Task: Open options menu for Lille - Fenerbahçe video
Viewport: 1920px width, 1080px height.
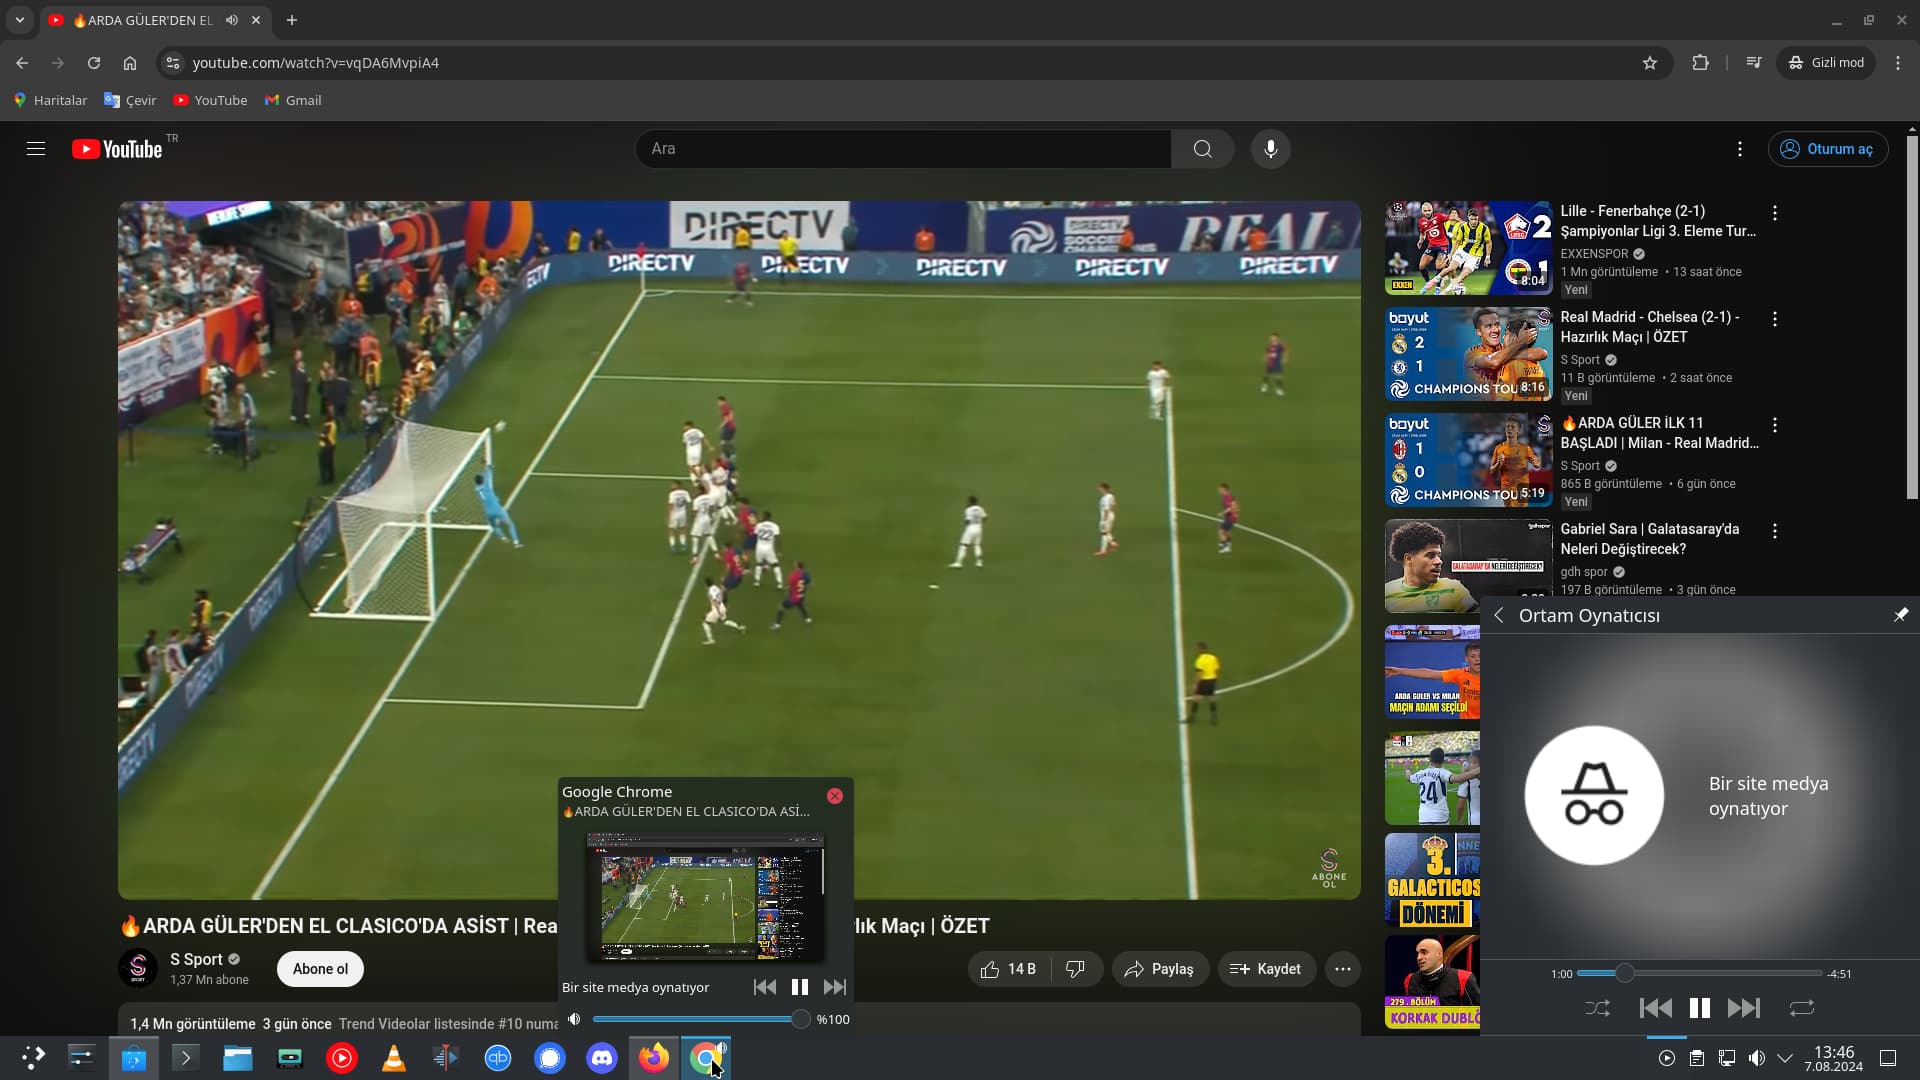Action: [x=1775, y=213]
